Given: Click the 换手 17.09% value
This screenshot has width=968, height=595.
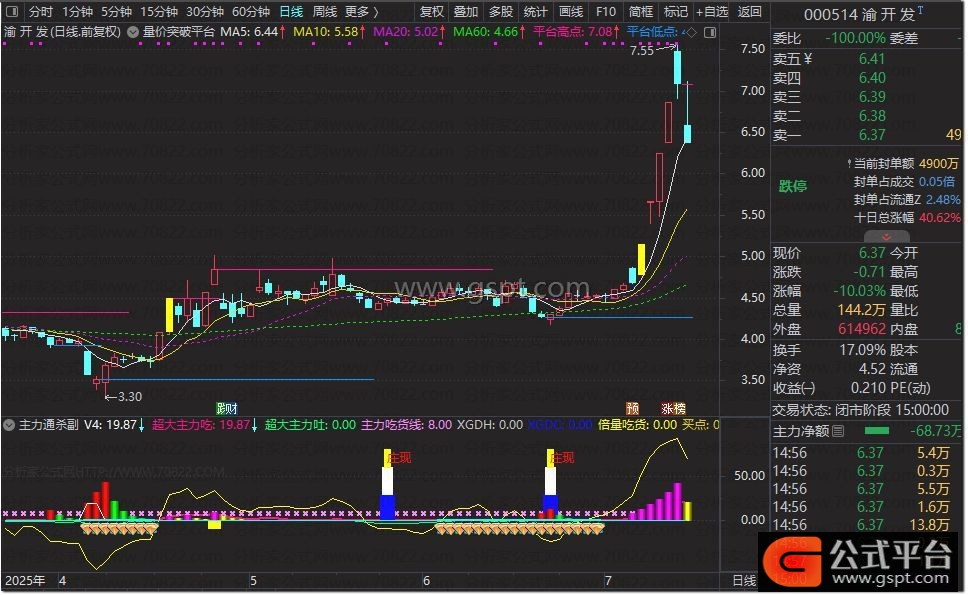Looking at the screenshot, I should [862, 350].
